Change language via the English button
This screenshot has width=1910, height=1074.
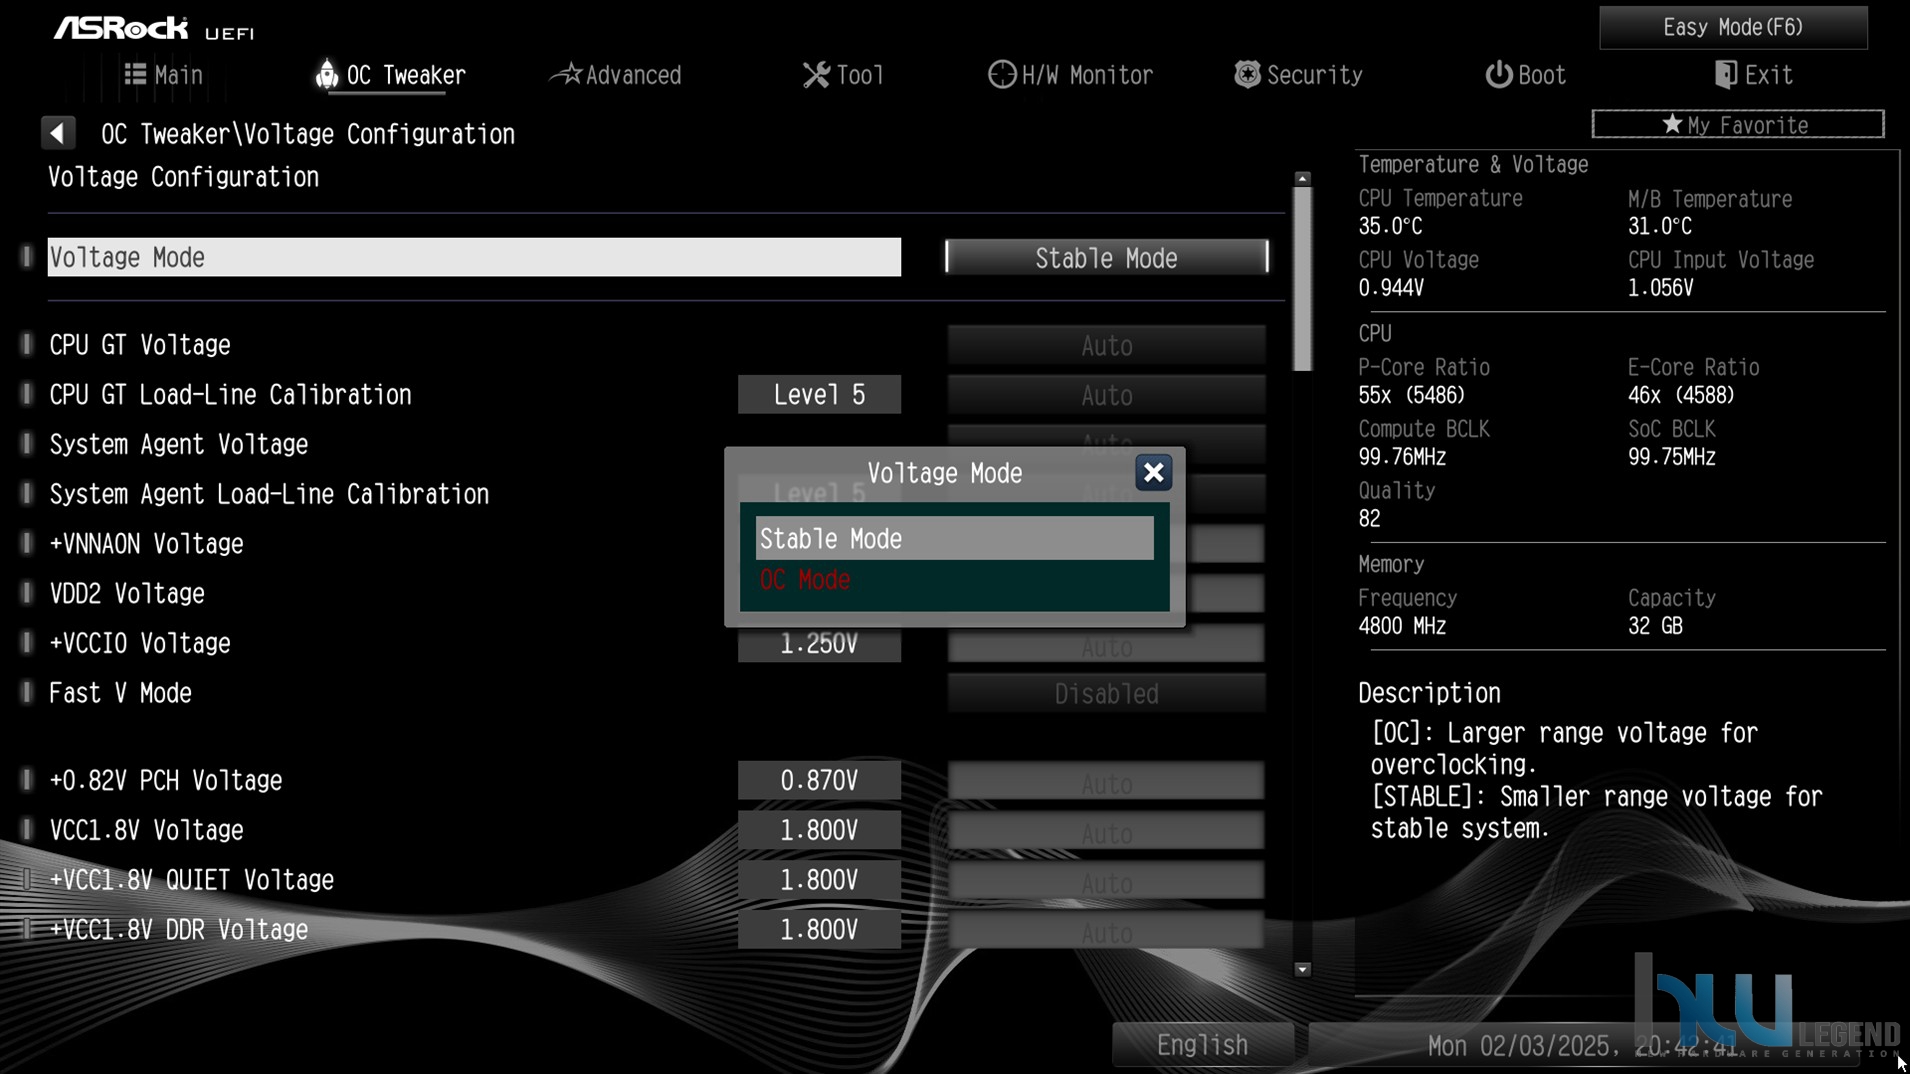(x=1202, y=1045)
